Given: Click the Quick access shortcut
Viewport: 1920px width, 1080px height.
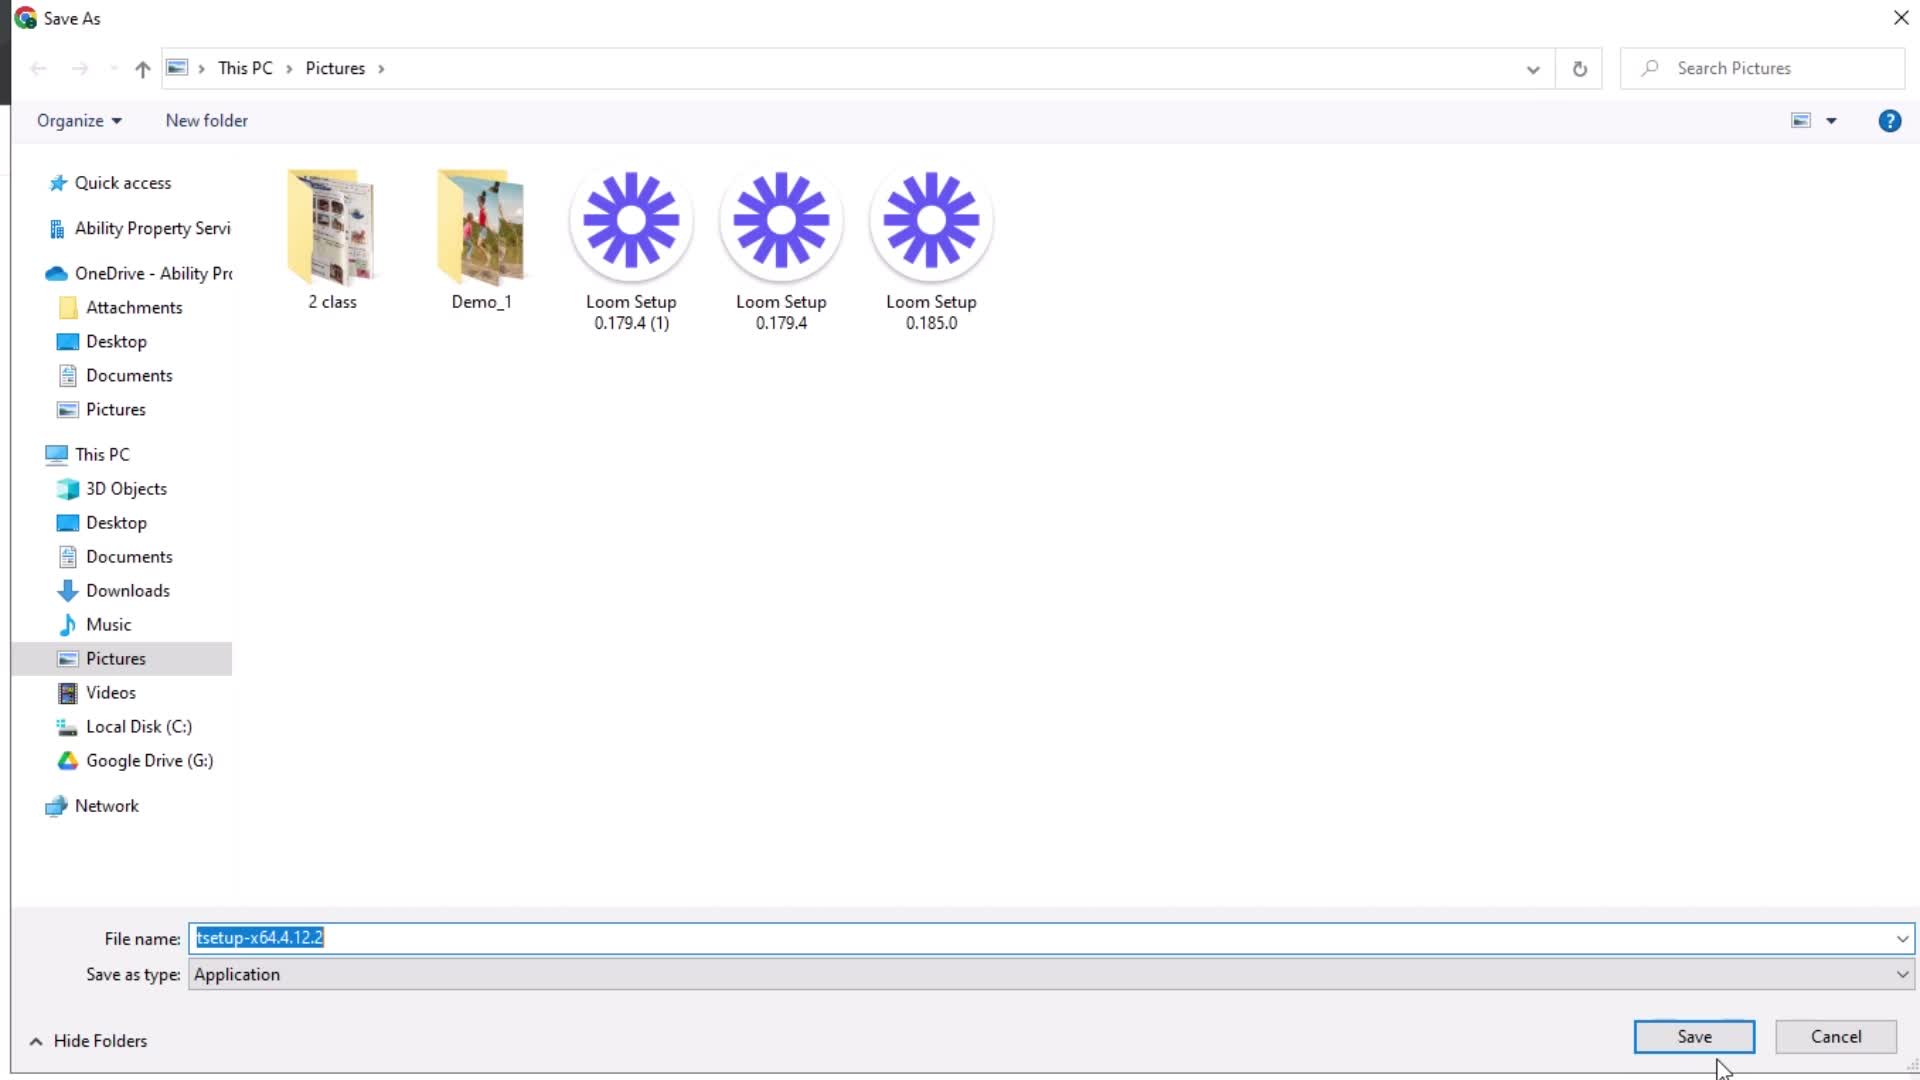Looking at the screenshot, I should [x=123, y=182].
